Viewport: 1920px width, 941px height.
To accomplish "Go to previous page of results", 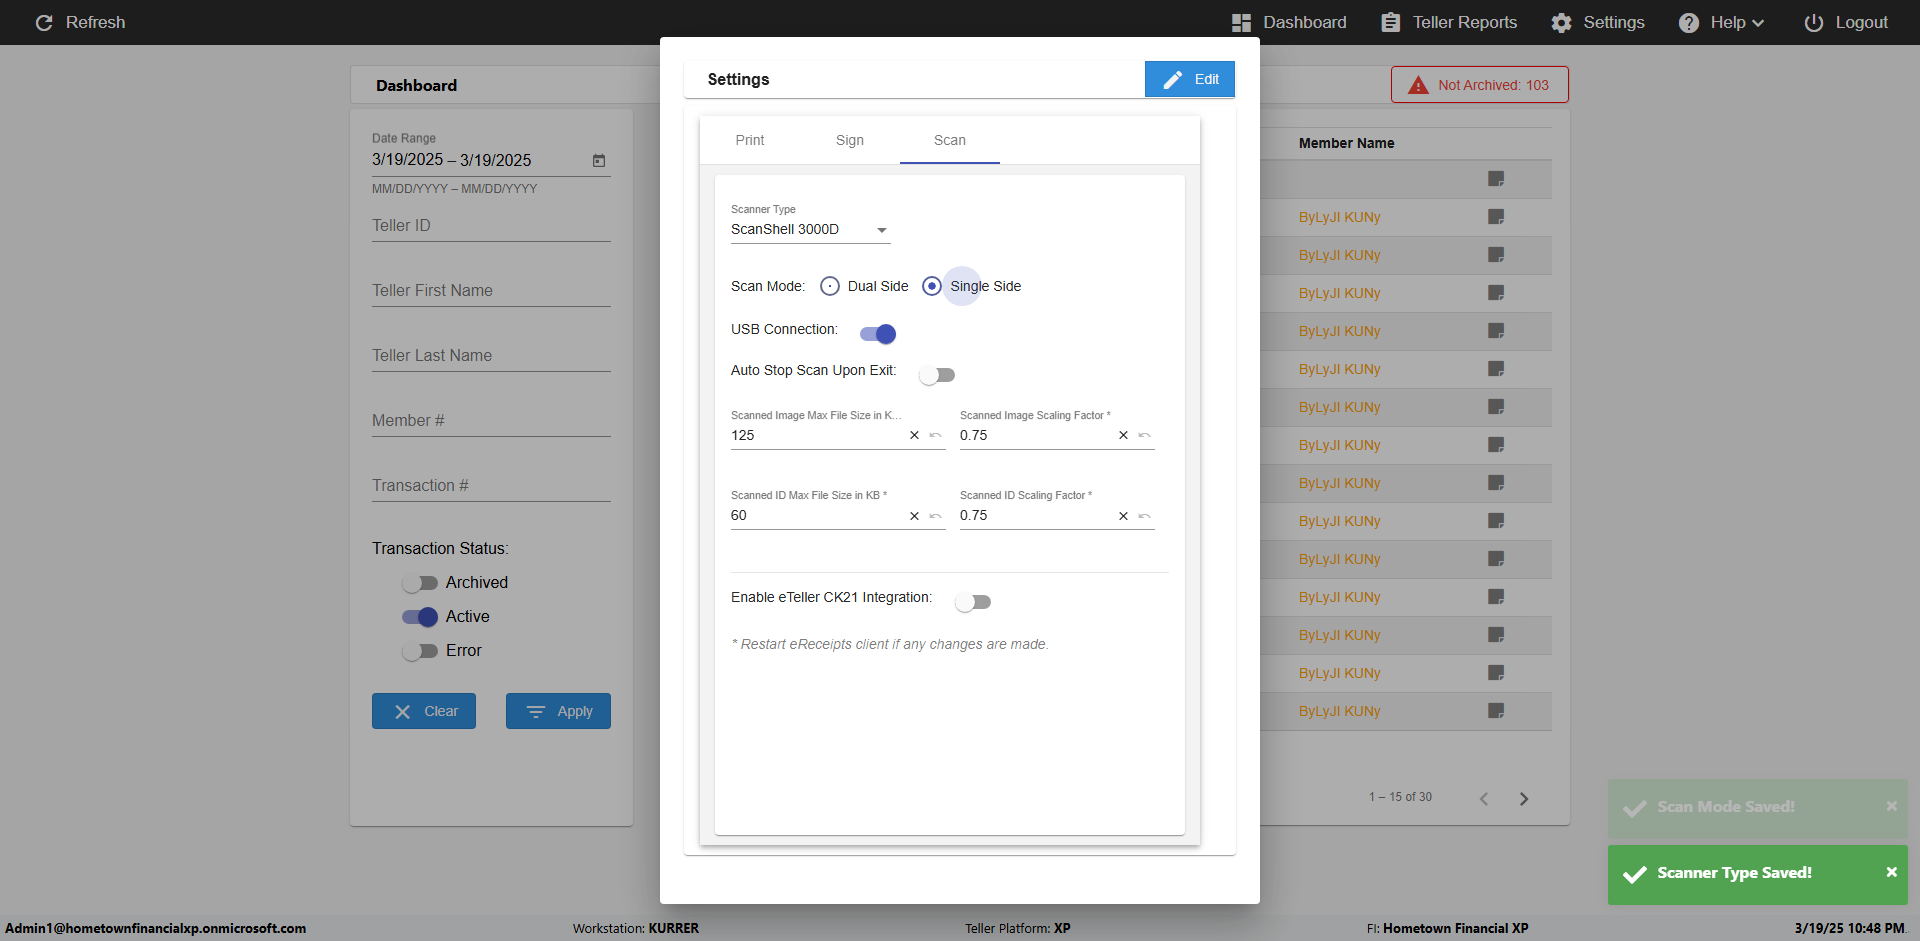I will pyautogui.click(x=1484, y=799).
